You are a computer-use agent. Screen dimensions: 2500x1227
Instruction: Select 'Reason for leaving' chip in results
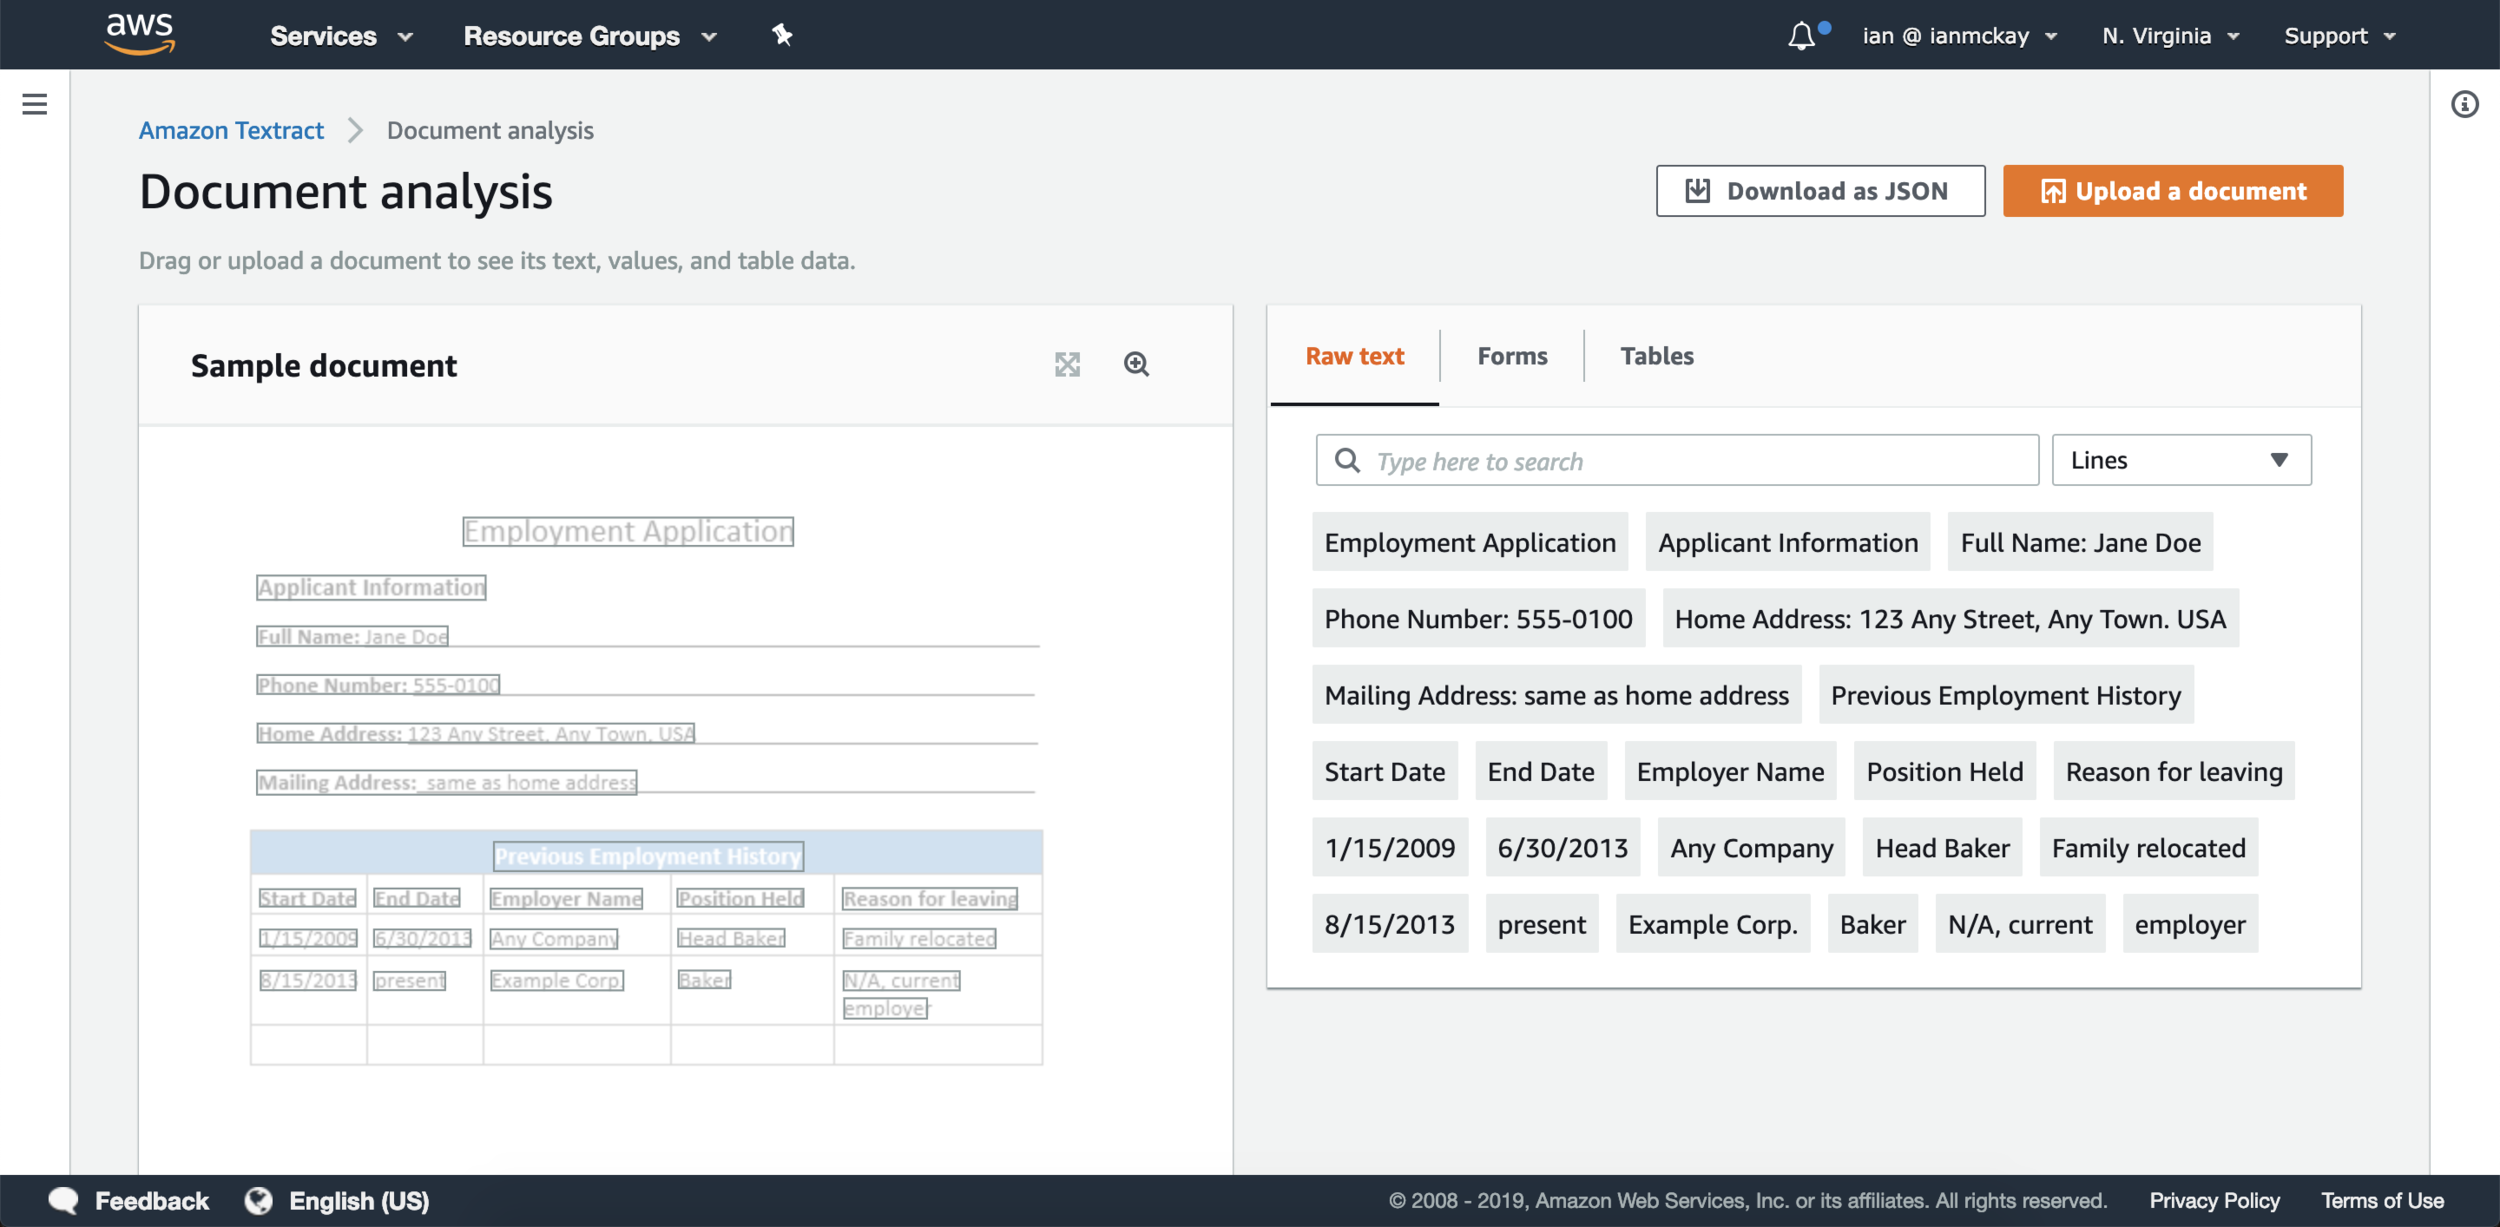2174,771
